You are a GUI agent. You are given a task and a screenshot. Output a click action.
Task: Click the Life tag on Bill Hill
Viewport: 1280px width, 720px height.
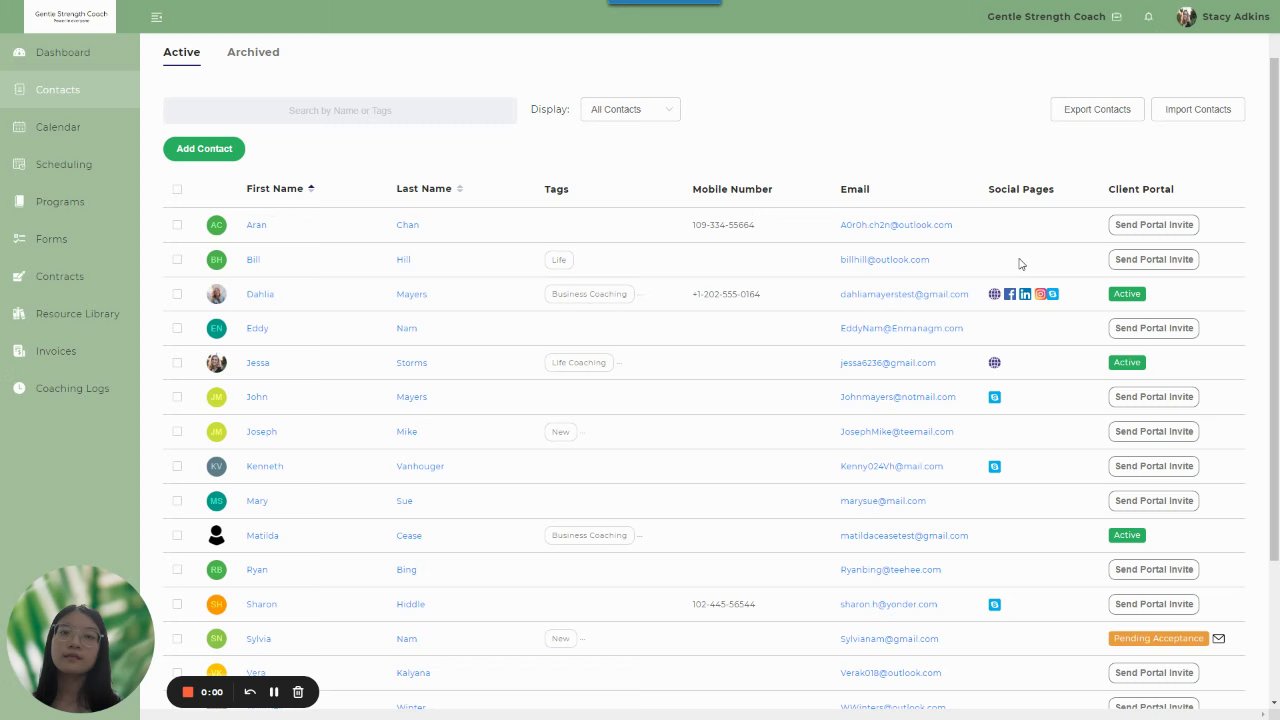(x=559, y=260)
